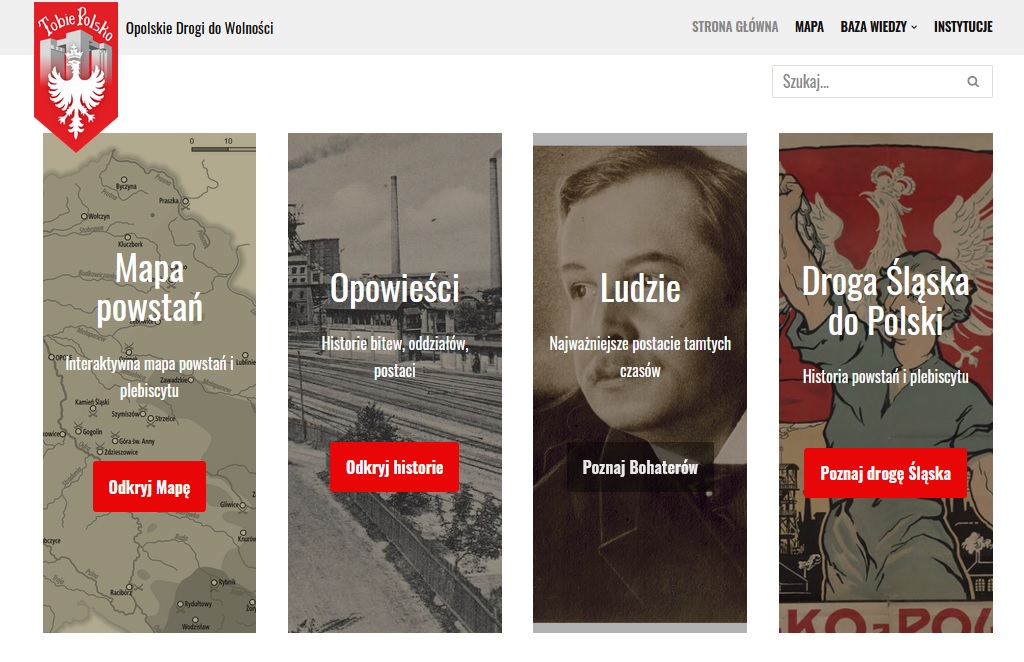Open the Instytucje menu item

963,27
